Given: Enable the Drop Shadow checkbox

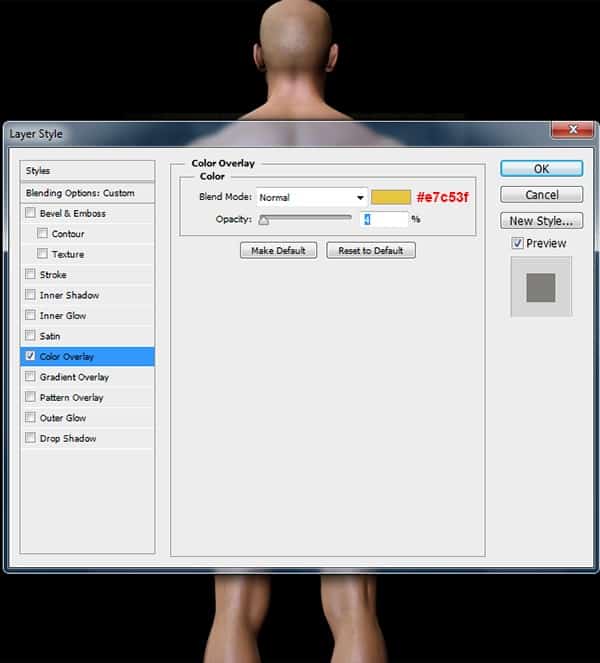Looking at the screenshot, I should (x=30, y=438).
